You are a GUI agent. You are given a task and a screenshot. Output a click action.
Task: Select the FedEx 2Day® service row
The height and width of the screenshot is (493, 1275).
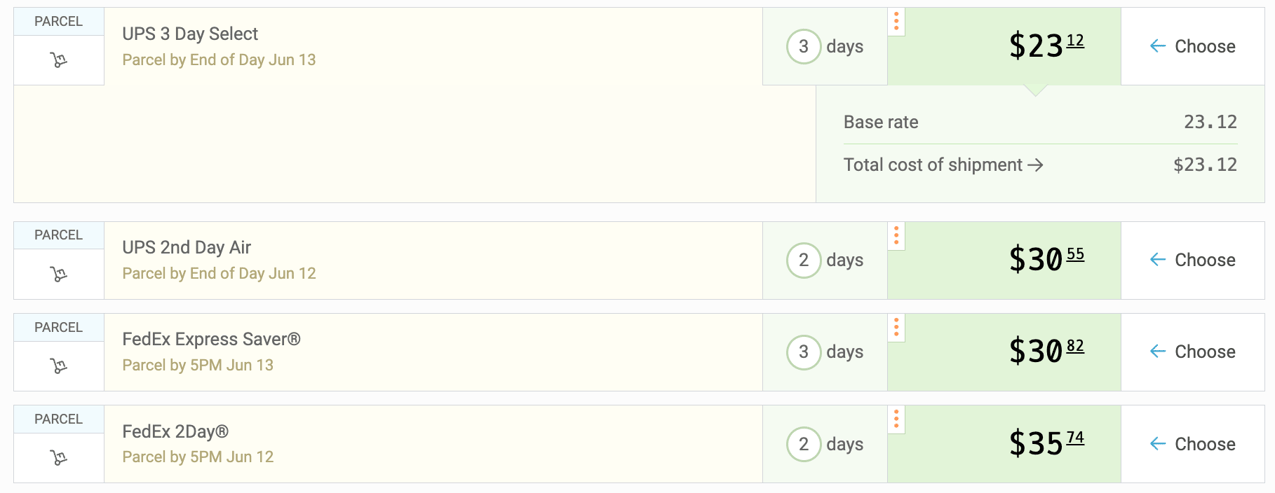coord(432,444)
